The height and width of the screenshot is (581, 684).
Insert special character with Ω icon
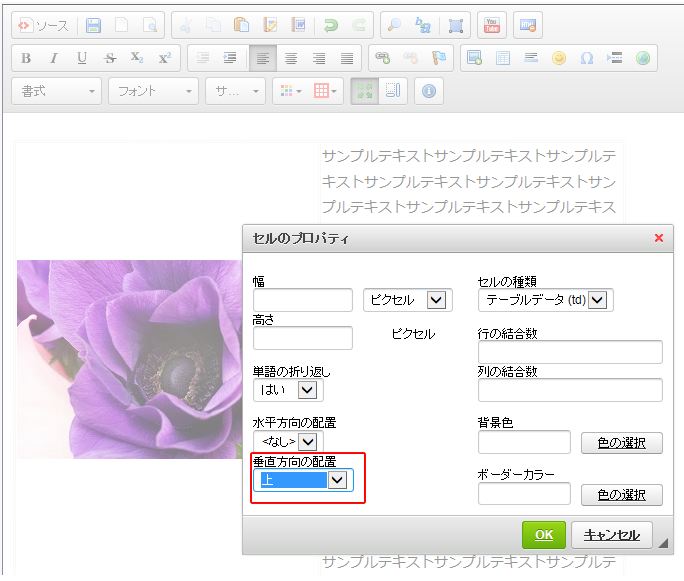[x=587, y=58]
